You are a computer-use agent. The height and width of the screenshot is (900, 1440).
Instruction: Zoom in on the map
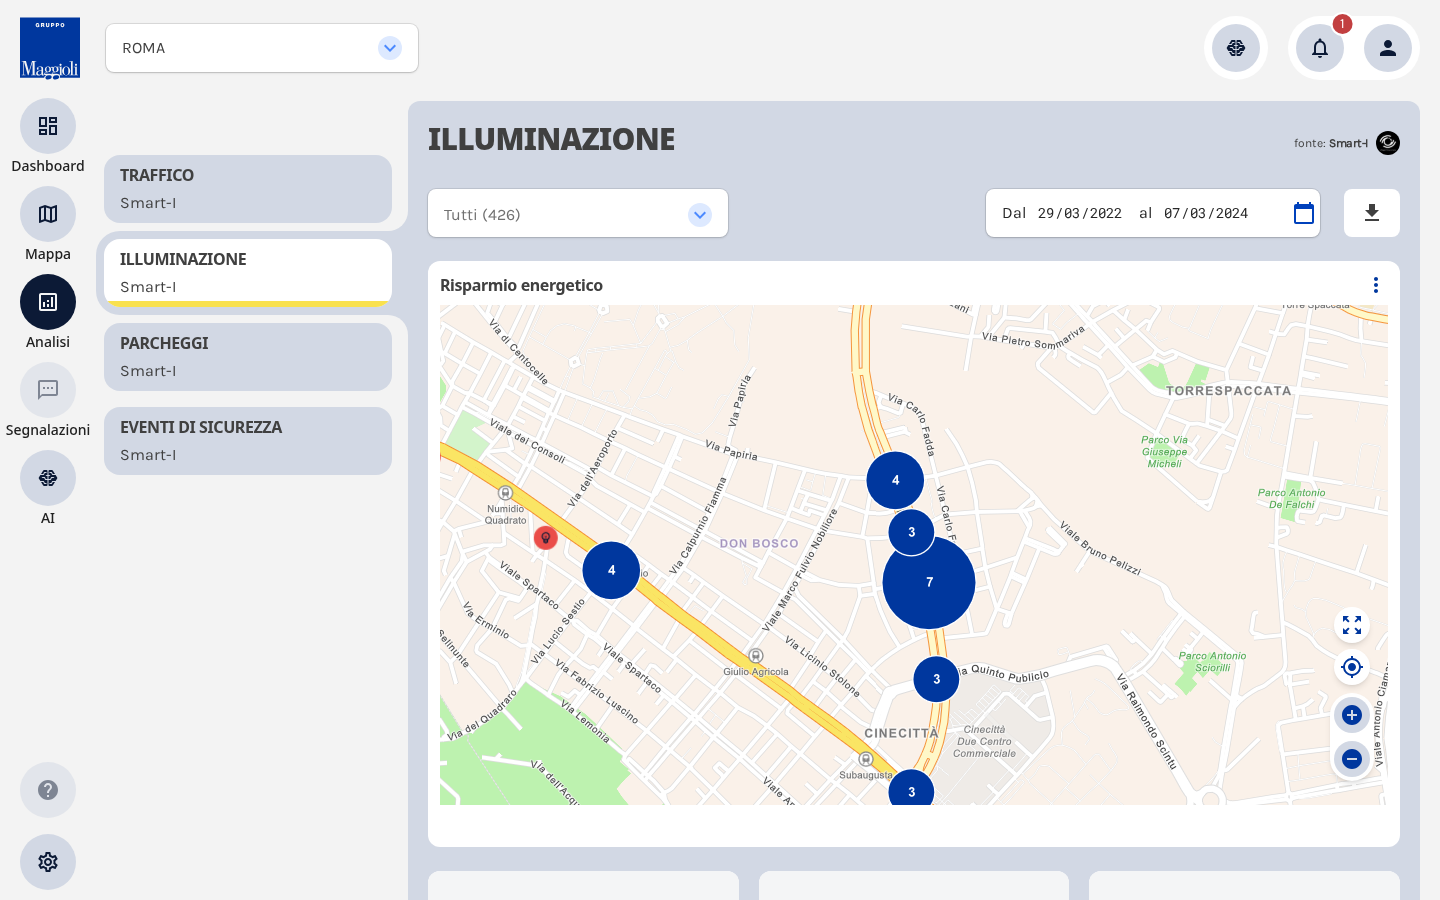[1352, 715]
